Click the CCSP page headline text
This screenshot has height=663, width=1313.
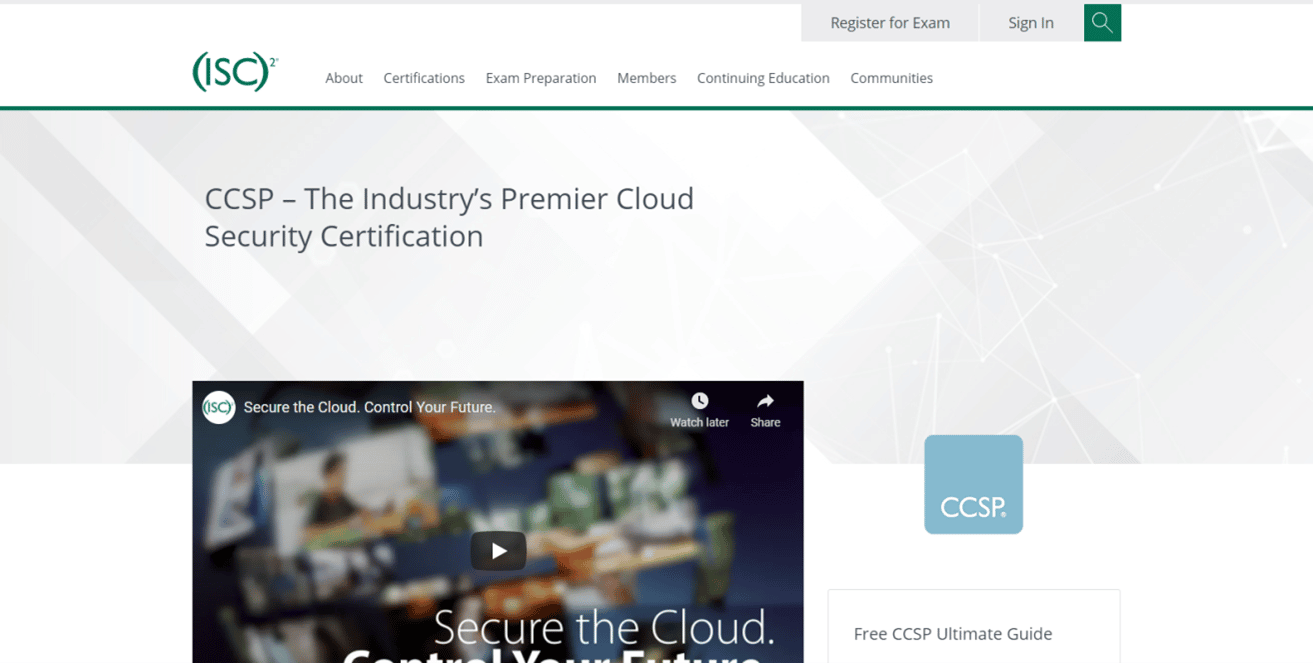[x=449, y=217]
